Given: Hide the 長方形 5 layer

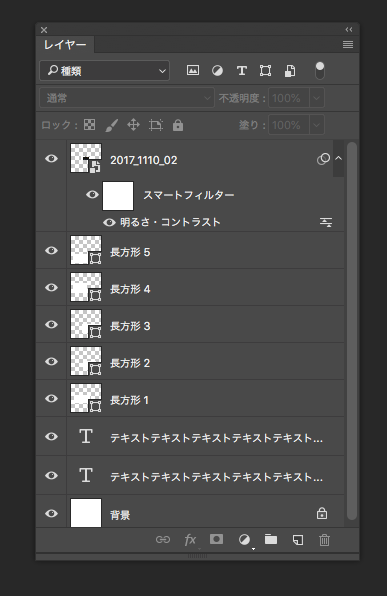Looking at the screenshot, I should [x=51, y=250].
